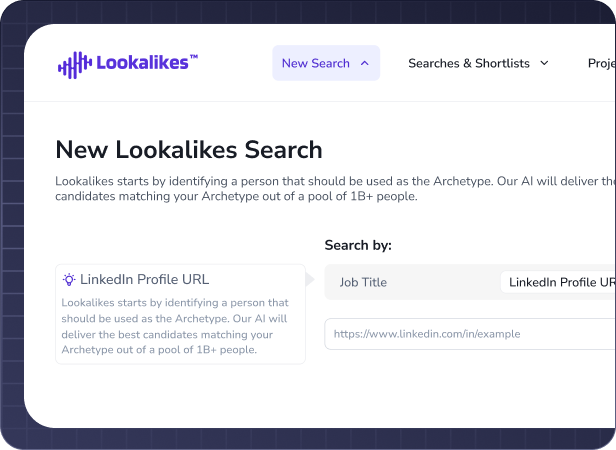This screenshot has height=450, width=616.
Task: Open the New Search menu
Action: coord(326,63)
